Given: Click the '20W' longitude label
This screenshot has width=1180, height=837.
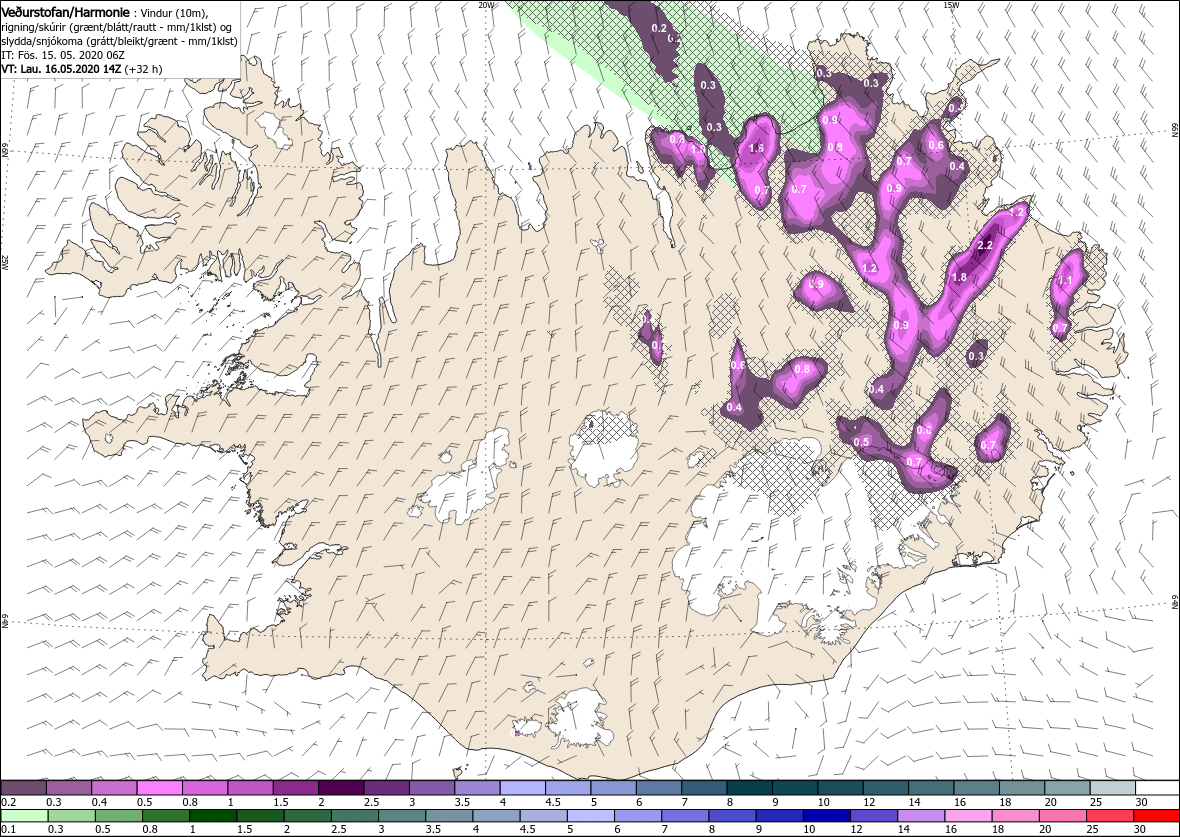Looking at the screenshot, I should coord(486,5).
